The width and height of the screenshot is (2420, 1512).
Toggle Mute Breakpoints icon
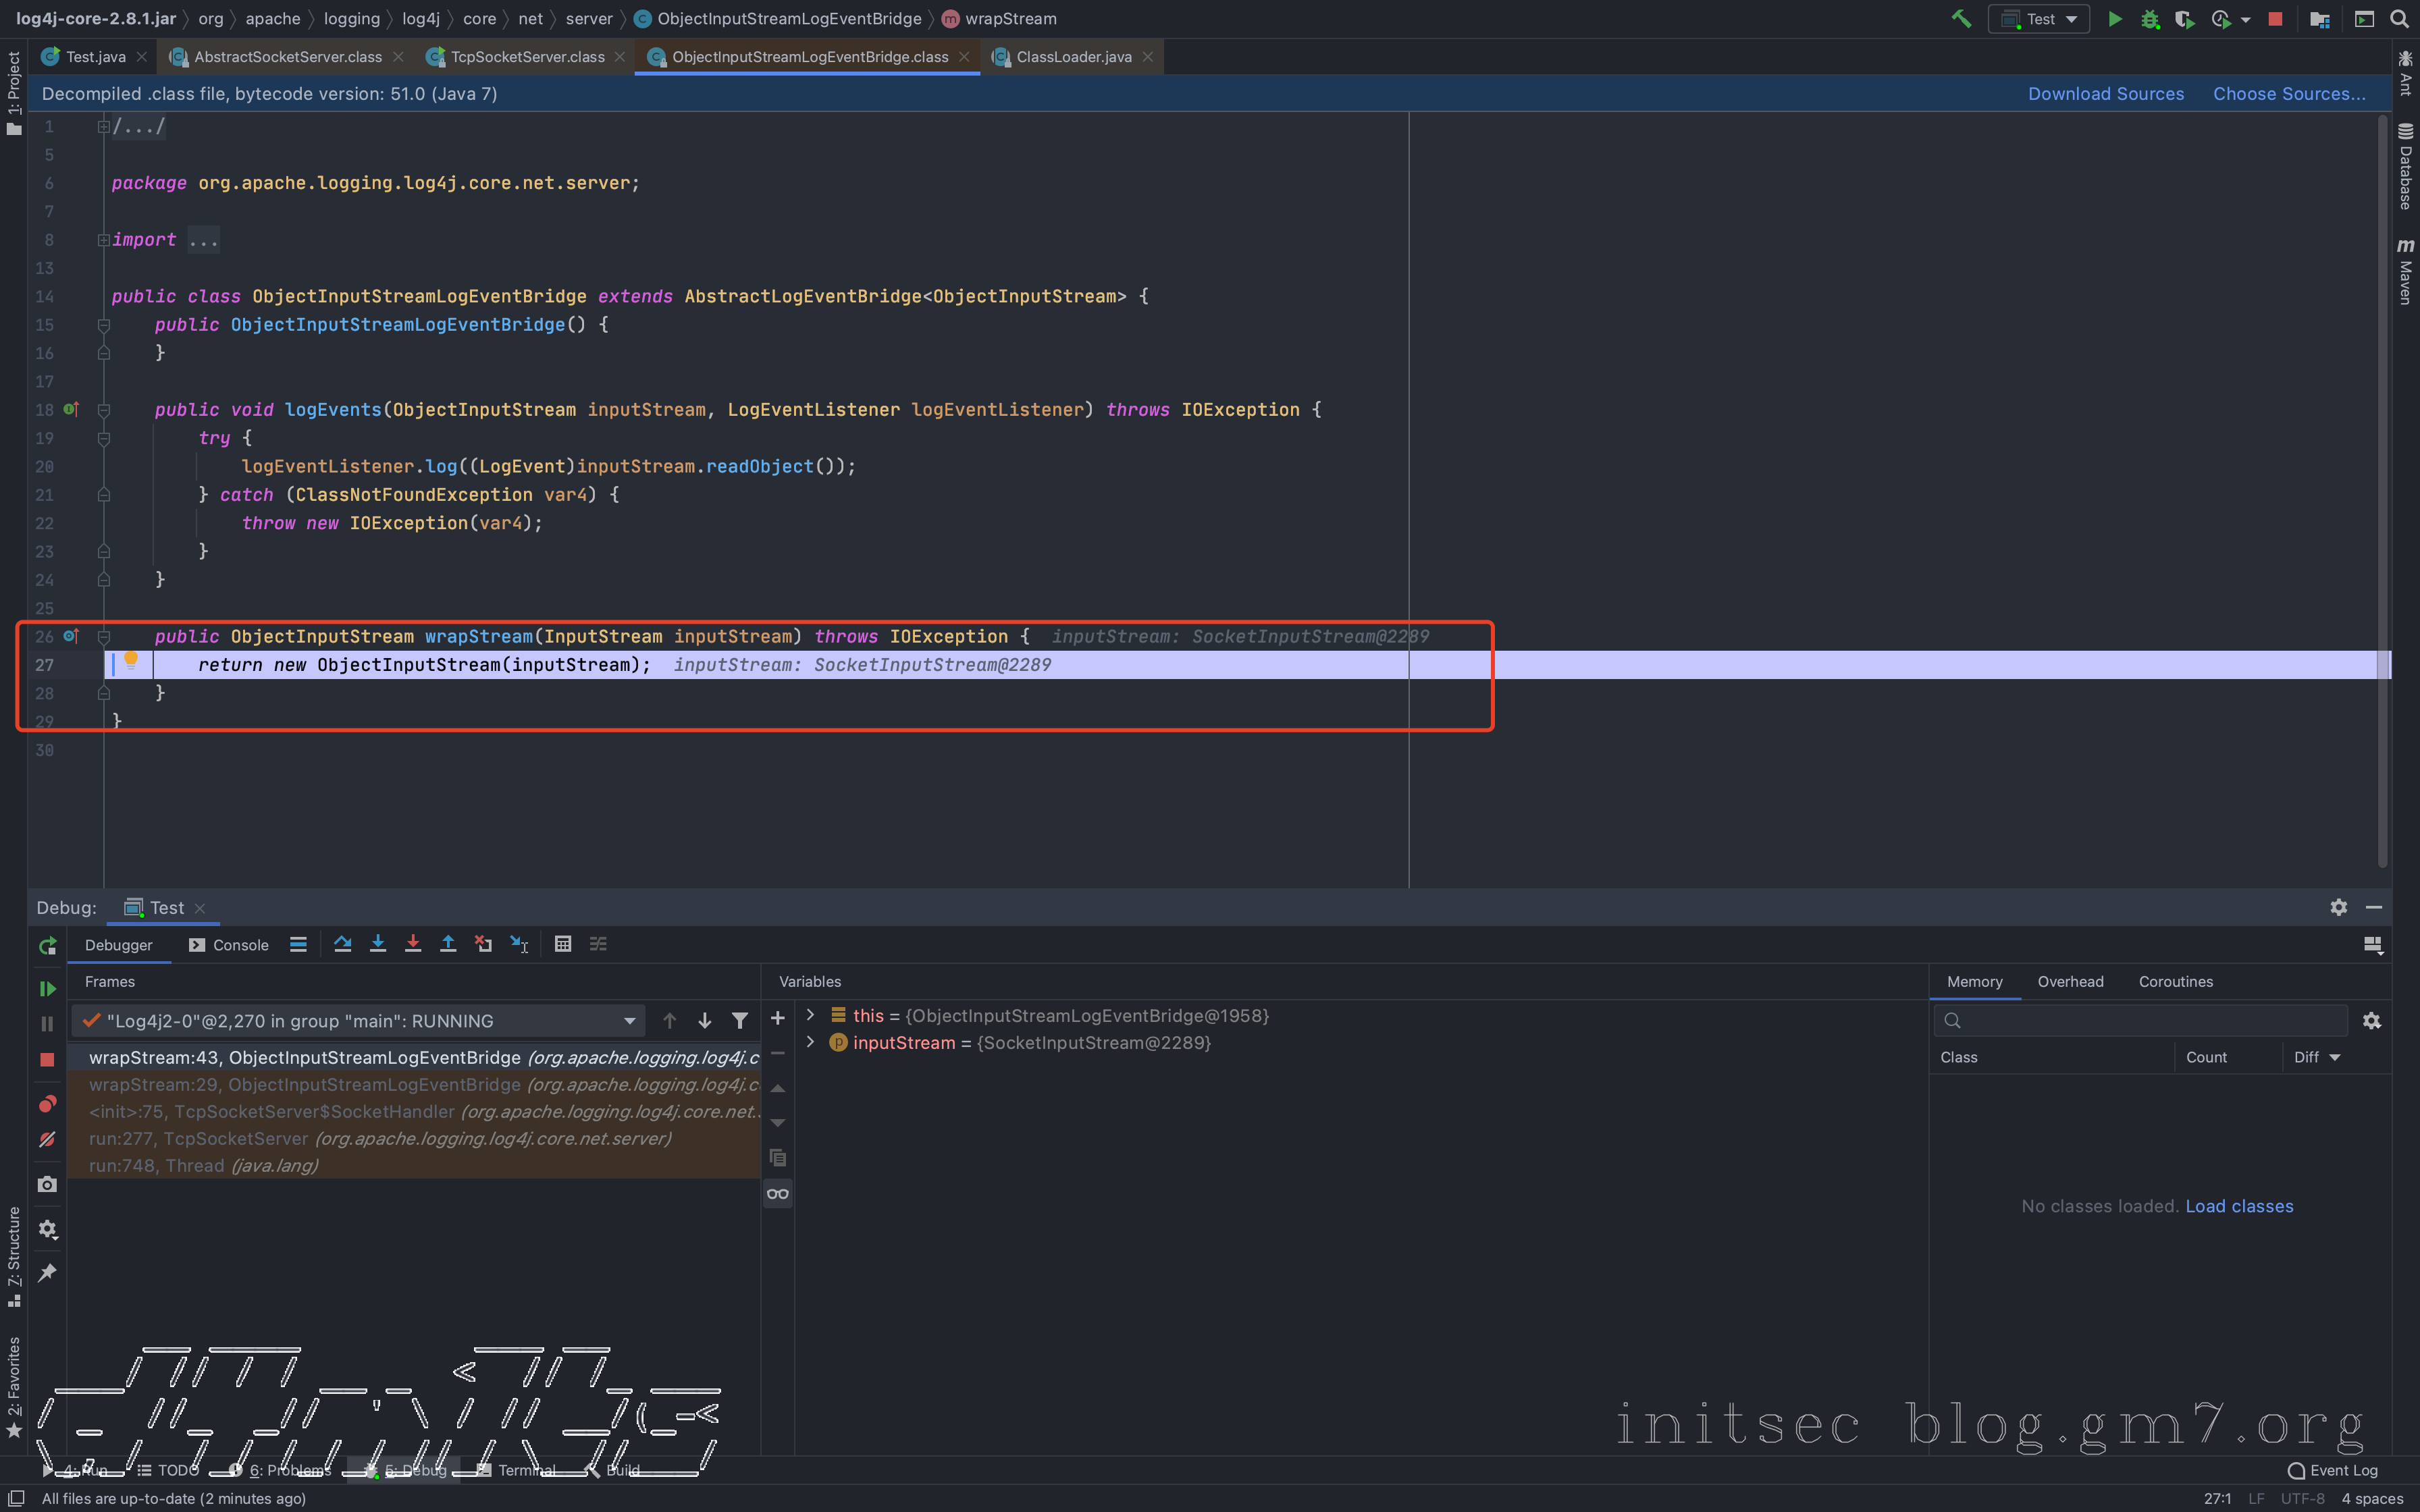(x=47, y=1140)
